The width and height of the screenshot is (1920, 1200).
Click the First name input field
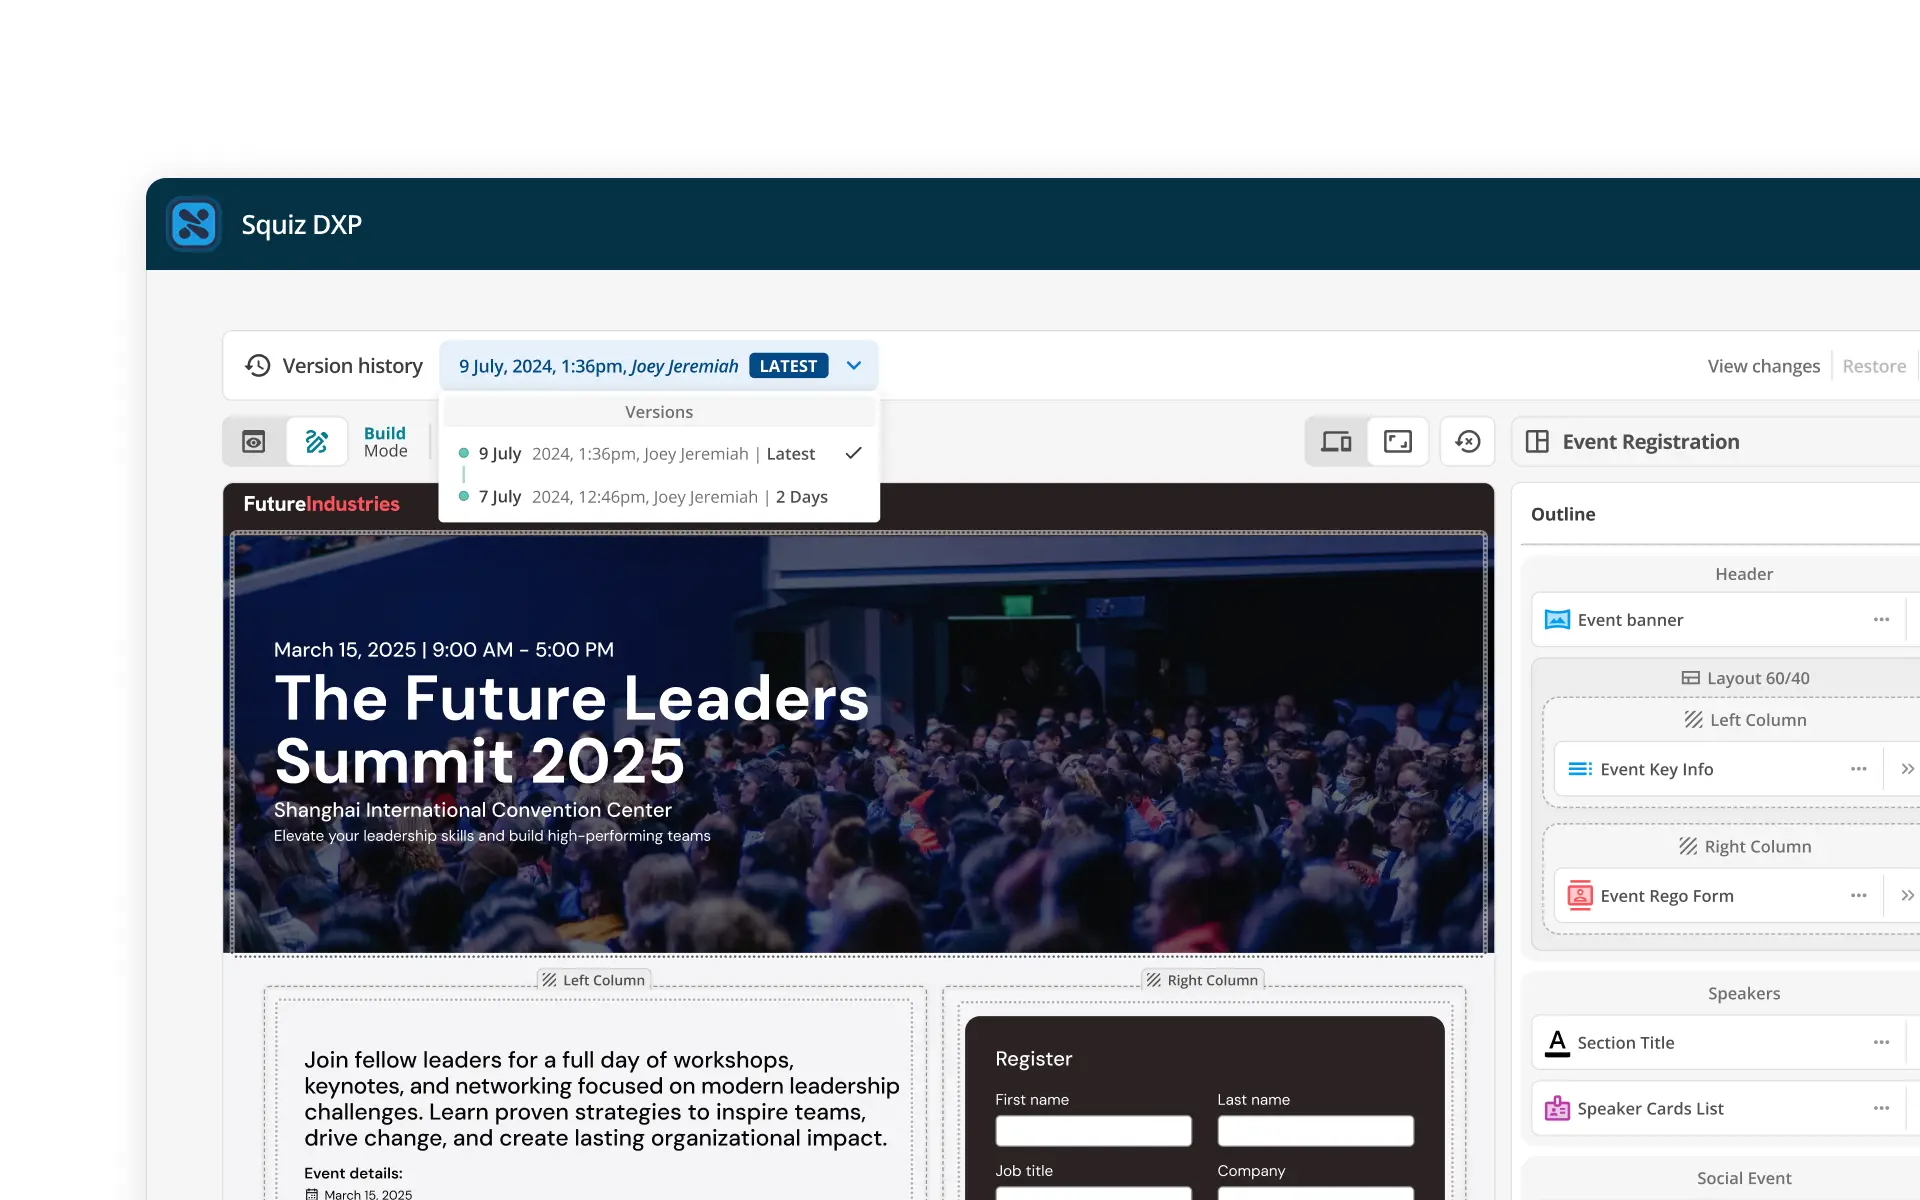pos(1093,1131)
